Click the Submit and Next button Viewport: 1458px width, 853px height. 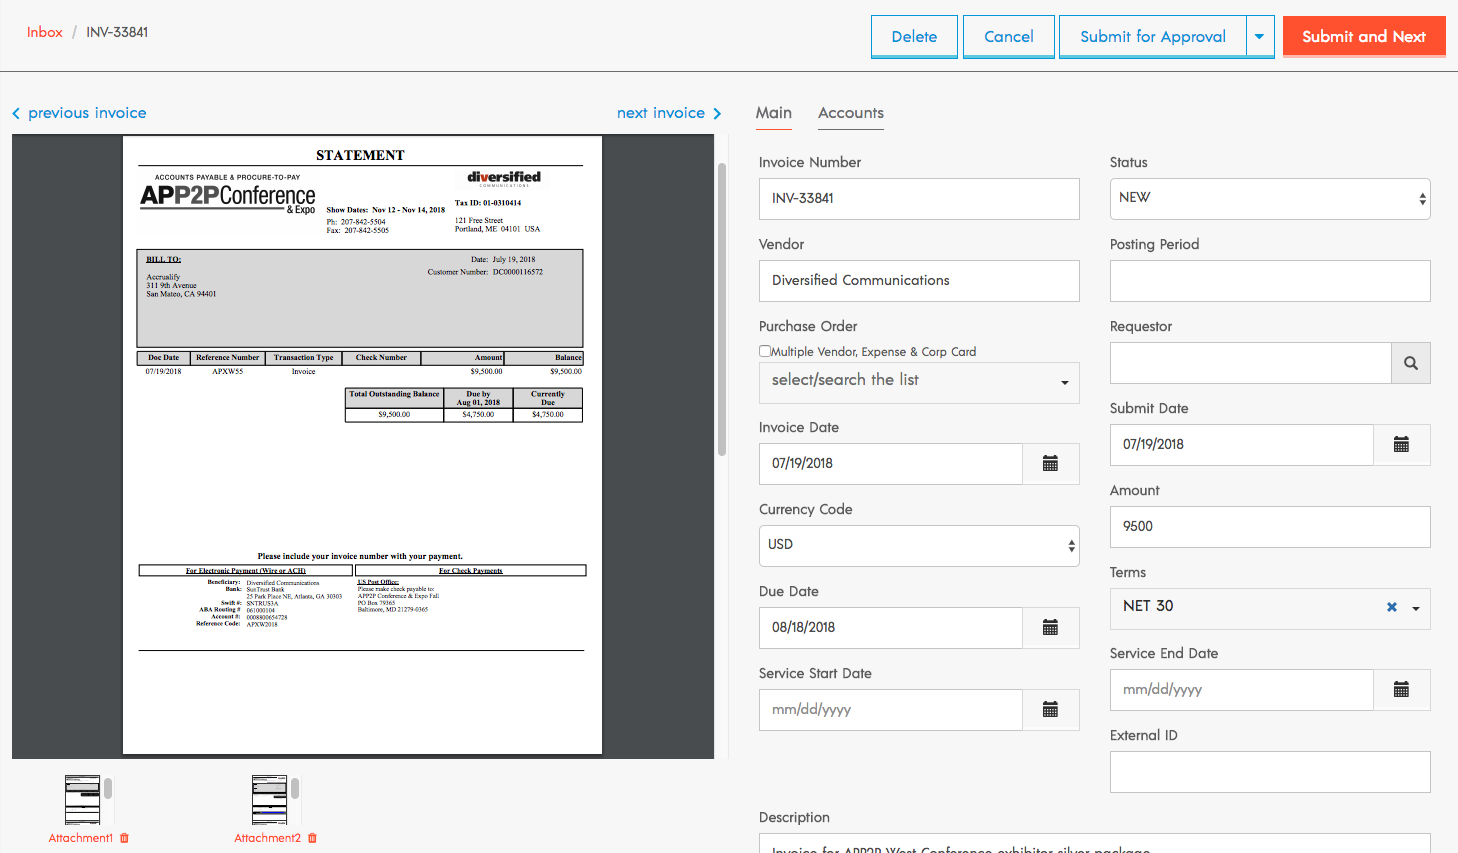(x=1364, y=36)
